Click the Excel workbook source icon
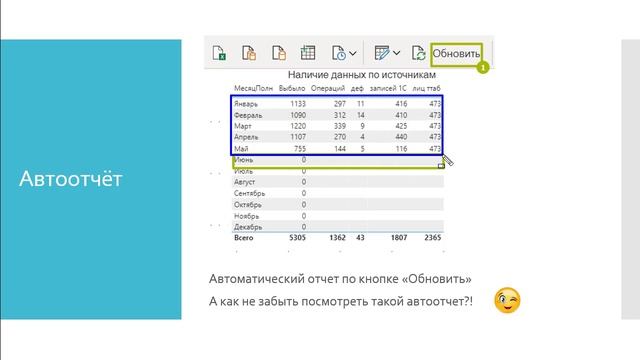The height and width of the screenshot is (360, 640). tap(219, 53)
